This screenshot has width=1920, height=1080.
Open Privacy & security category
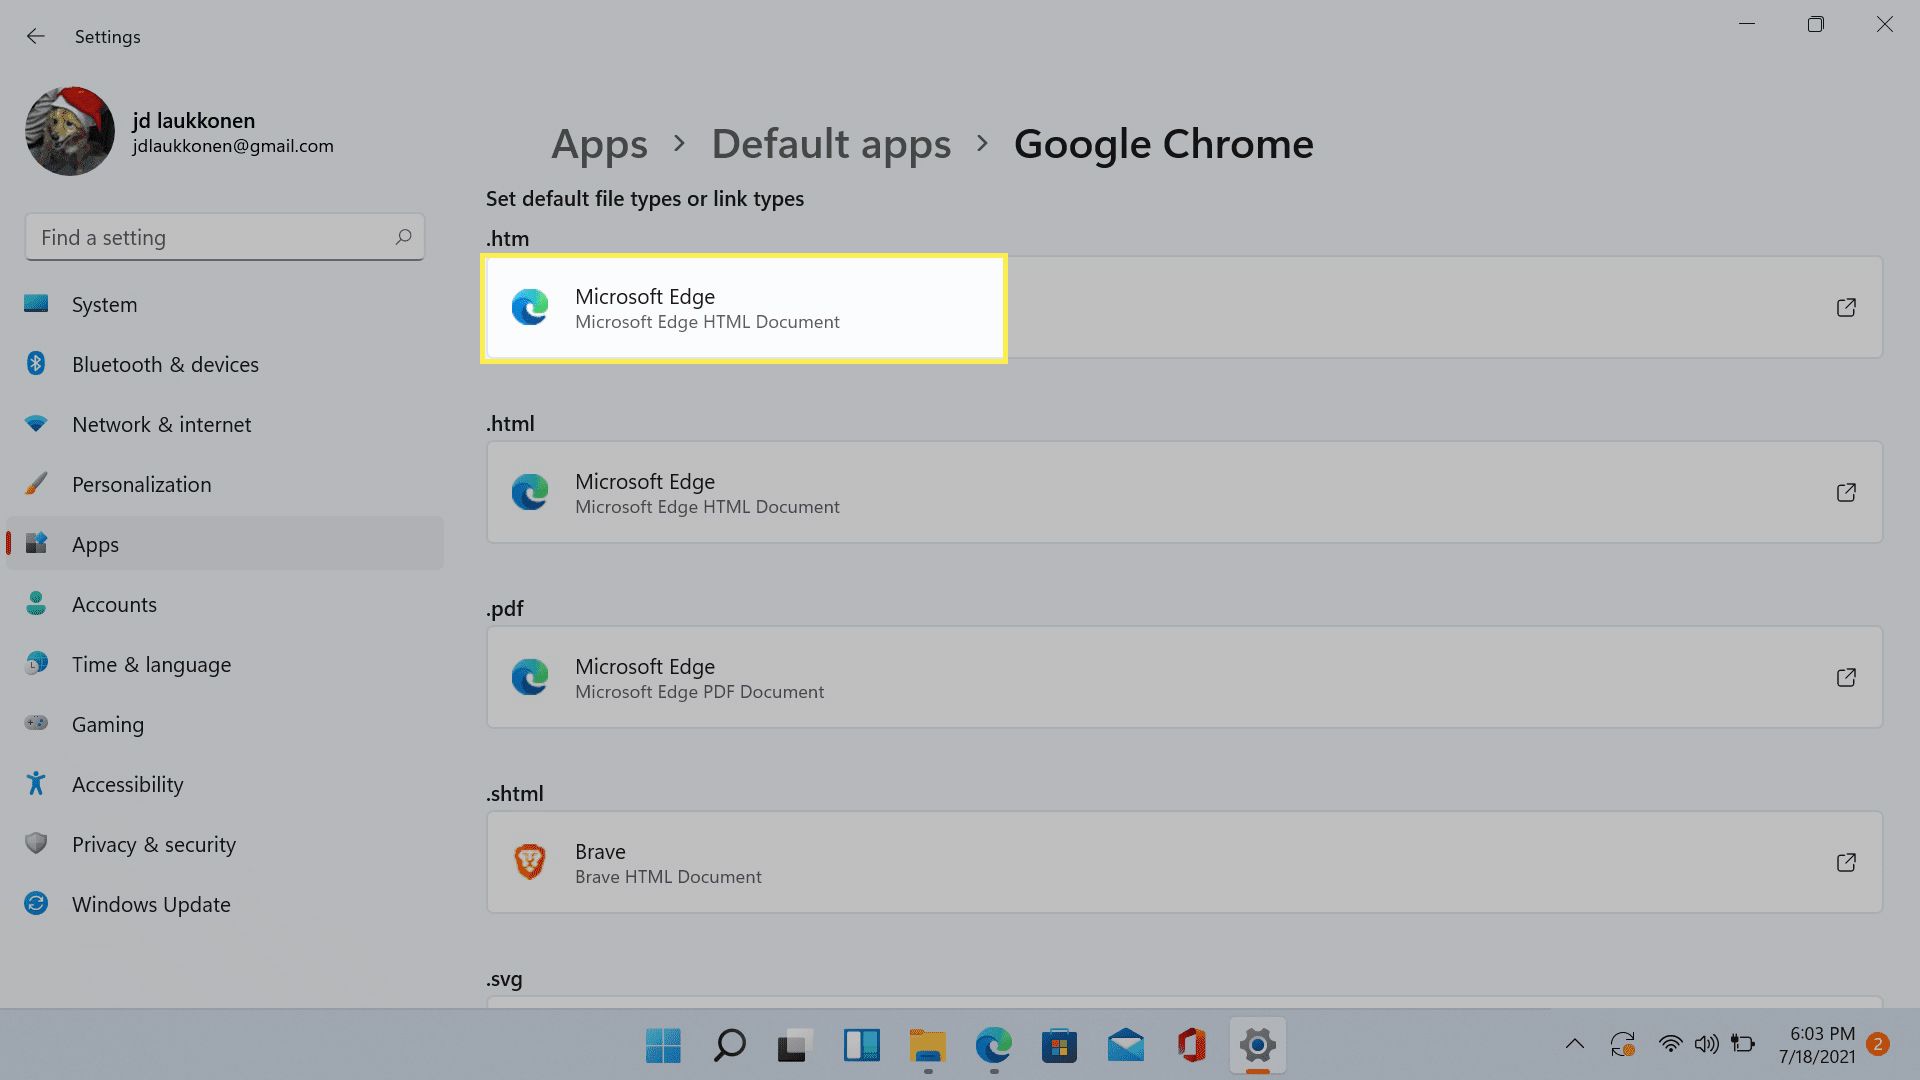tap(225, 844)
